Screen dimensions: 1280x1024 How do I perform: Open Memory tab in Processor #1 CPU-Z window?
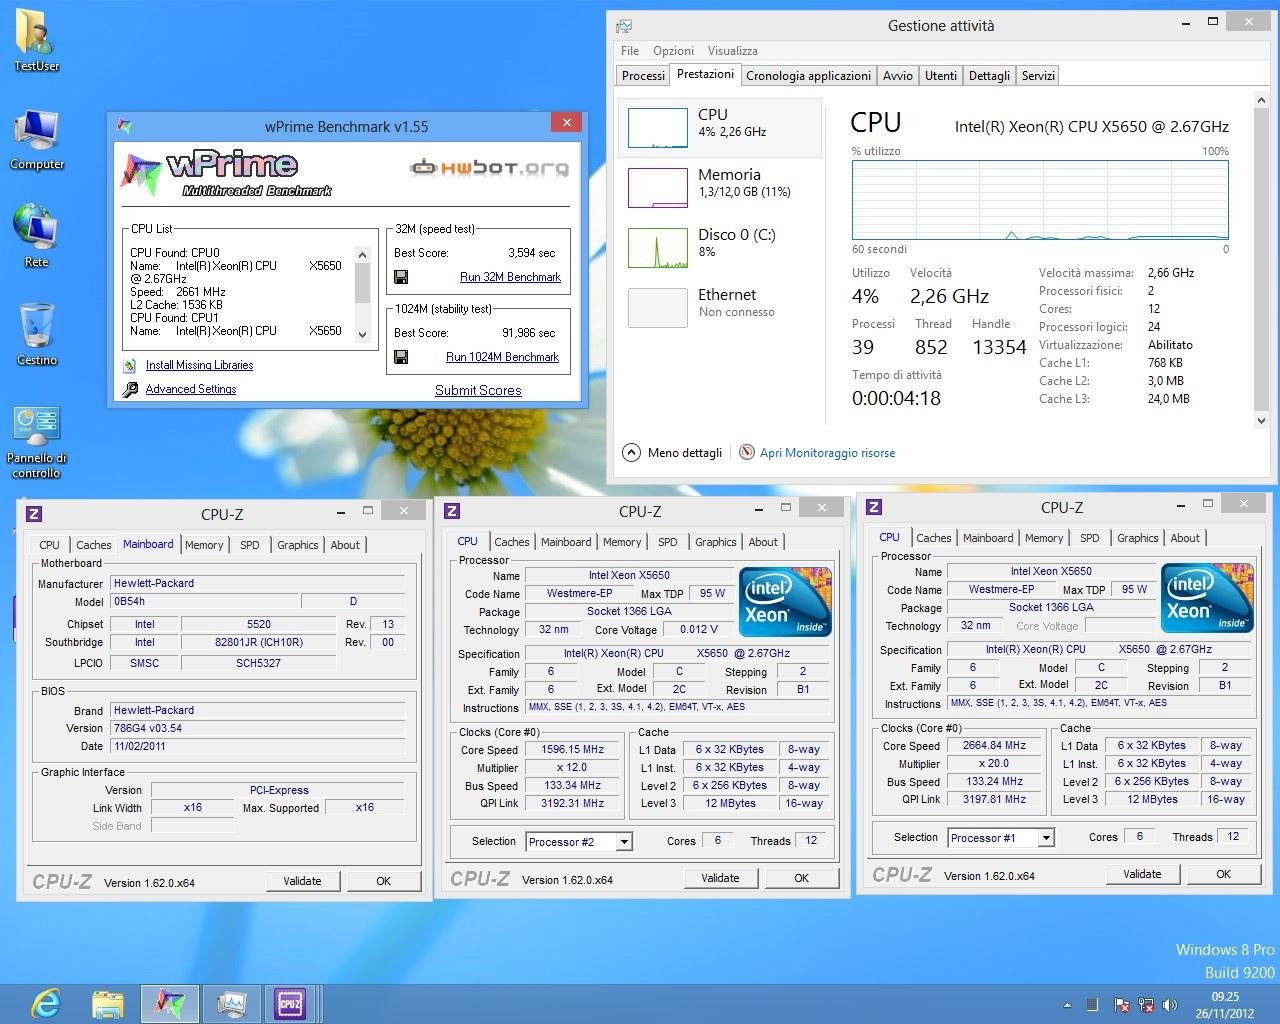click(1044, 538)
